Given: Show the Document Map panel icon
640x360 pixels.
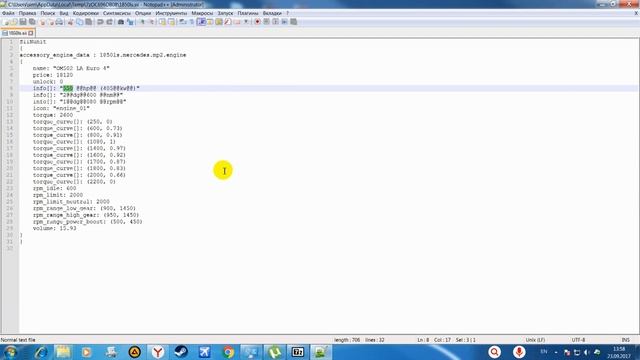Looking at the screenshot, I should (219, 22).
